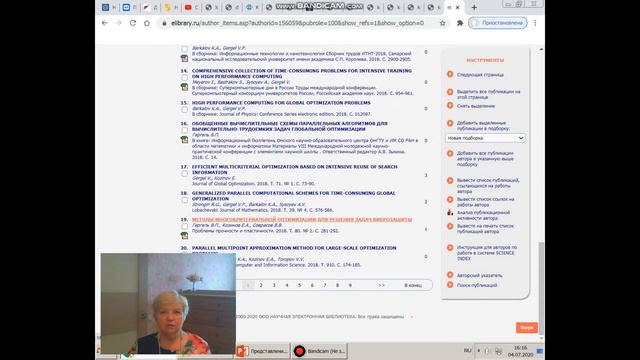Tick the checkbox for publication 15
This screenshot has width=640, height=360.
click(x=184, y=110)
